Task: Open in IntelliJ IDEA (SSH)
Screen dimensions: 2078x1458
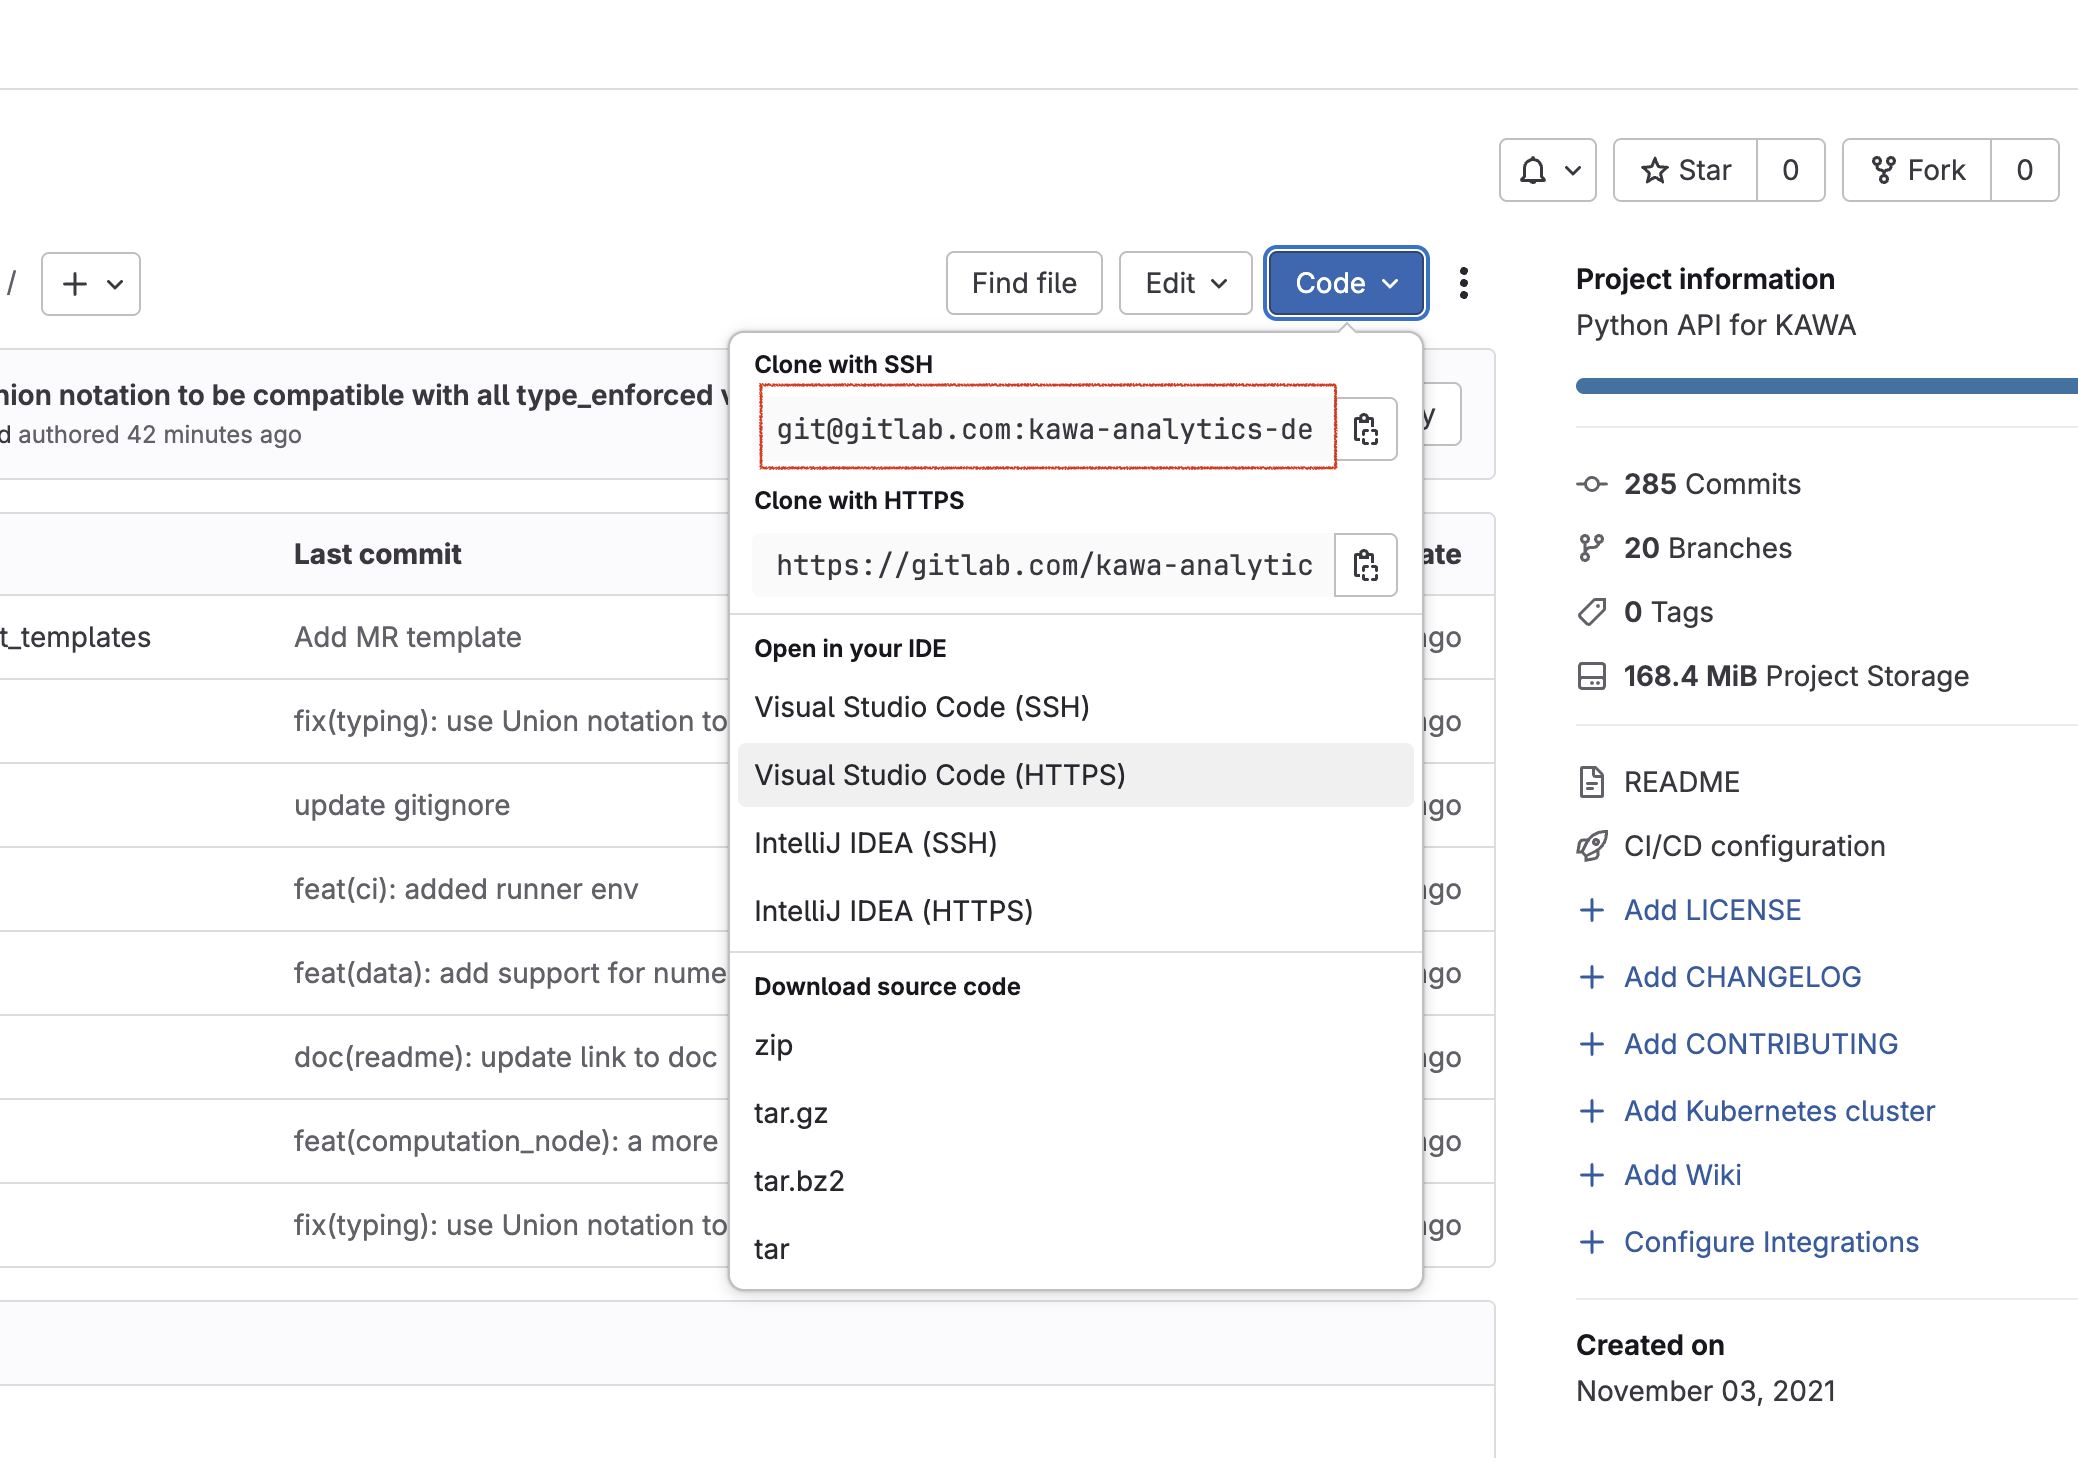Action: [1075, 843]
